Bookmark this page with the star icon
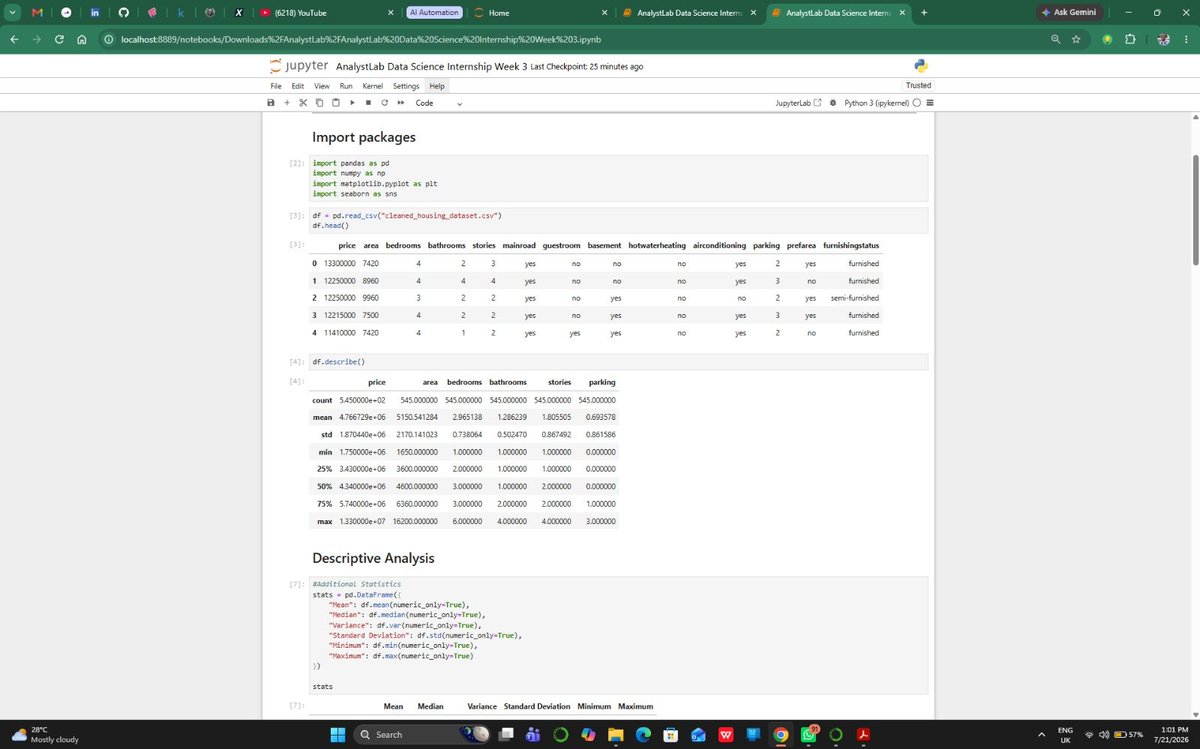 (1076, 39)
